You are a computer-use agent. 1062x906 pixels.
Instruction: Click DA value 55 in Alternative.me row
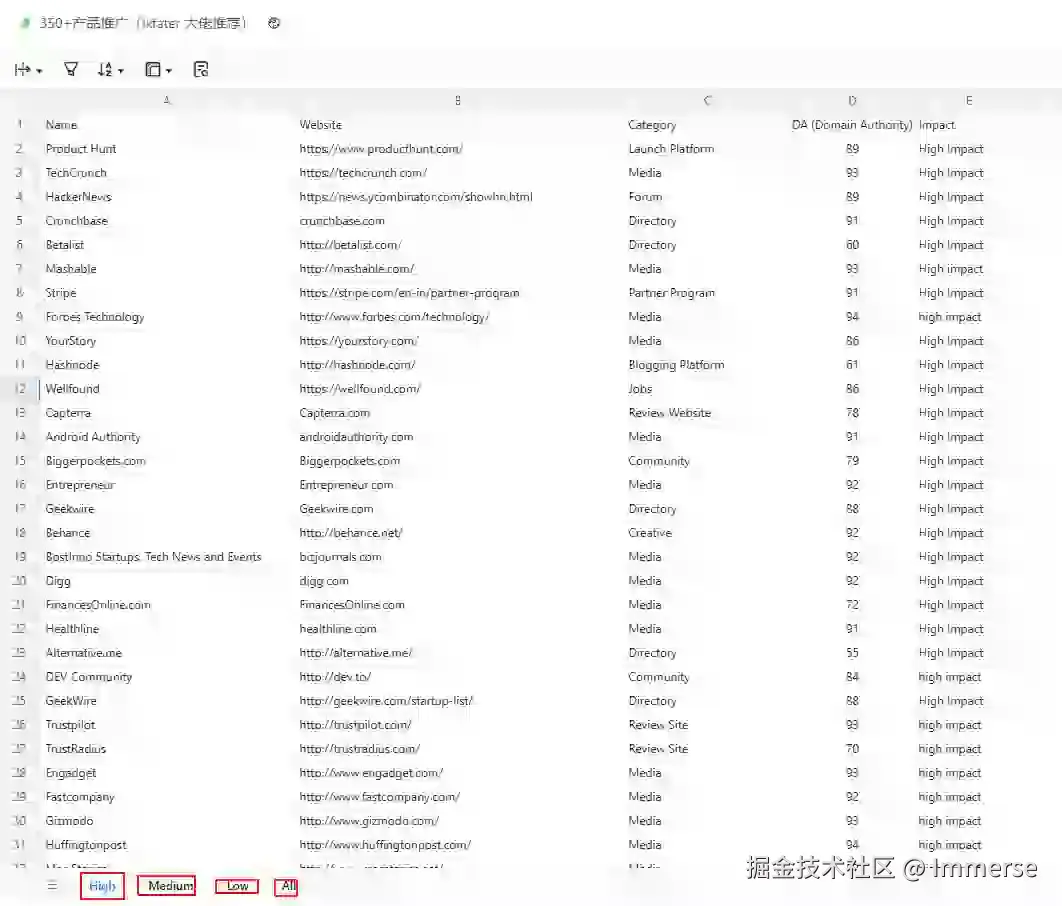[x=852, y=653]
